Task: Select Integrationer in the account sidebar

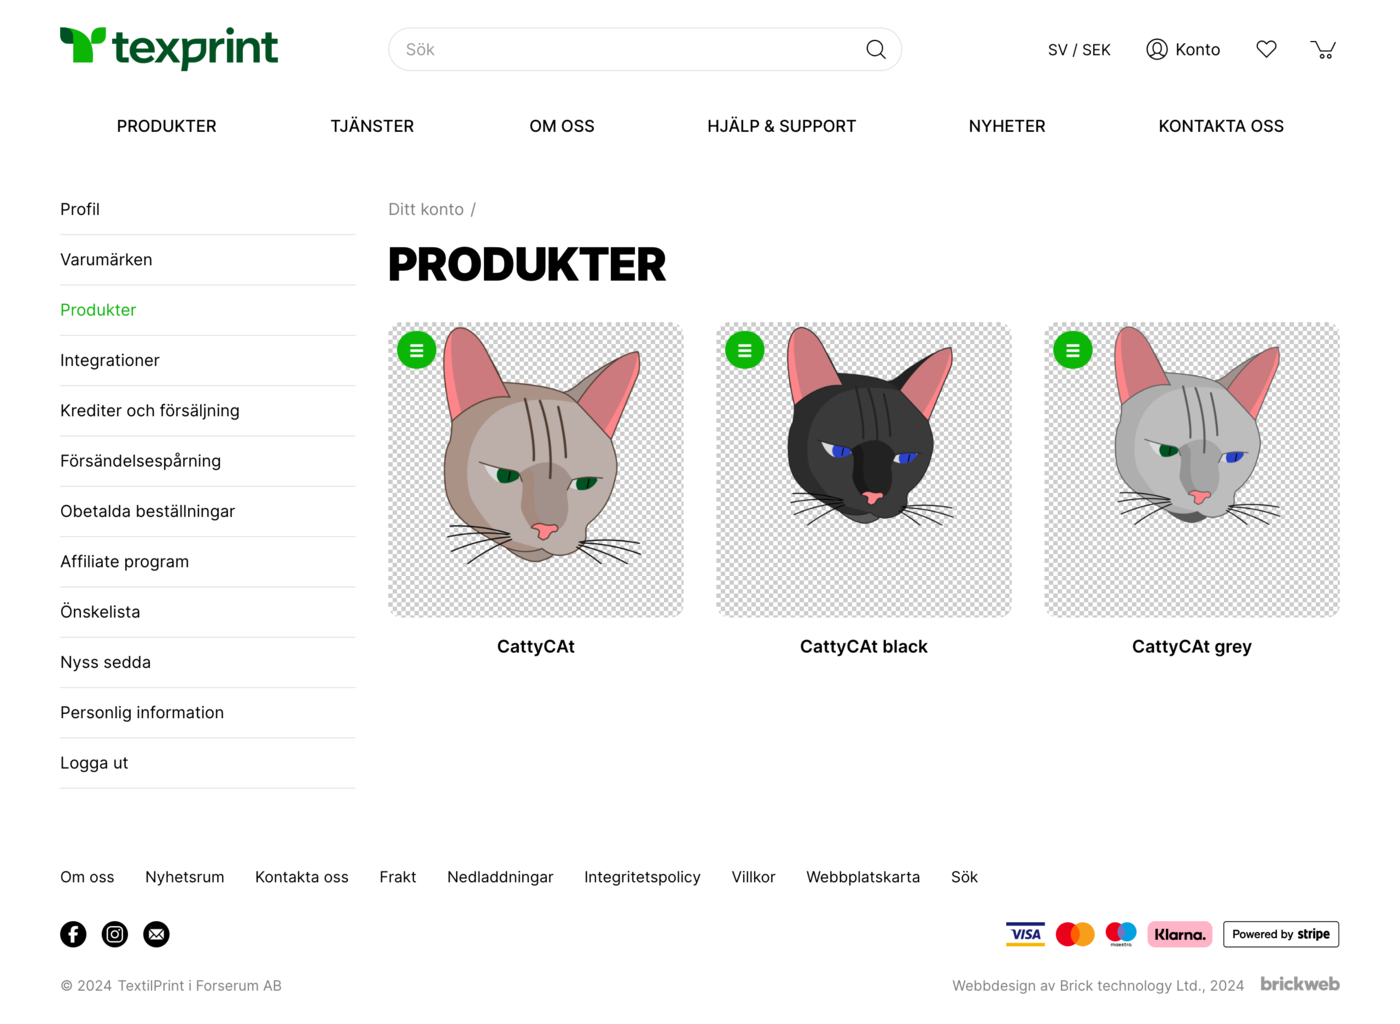Action: click(110, 360)
